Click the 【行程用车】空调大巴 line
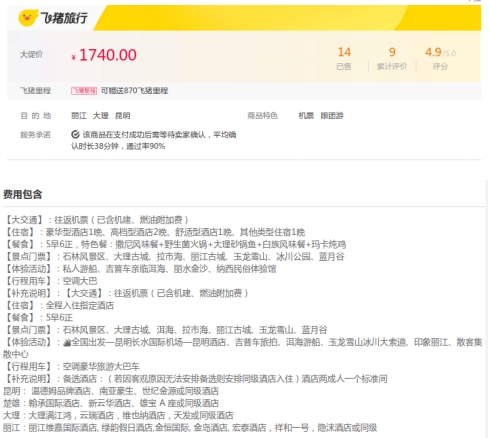 [50, 281]
